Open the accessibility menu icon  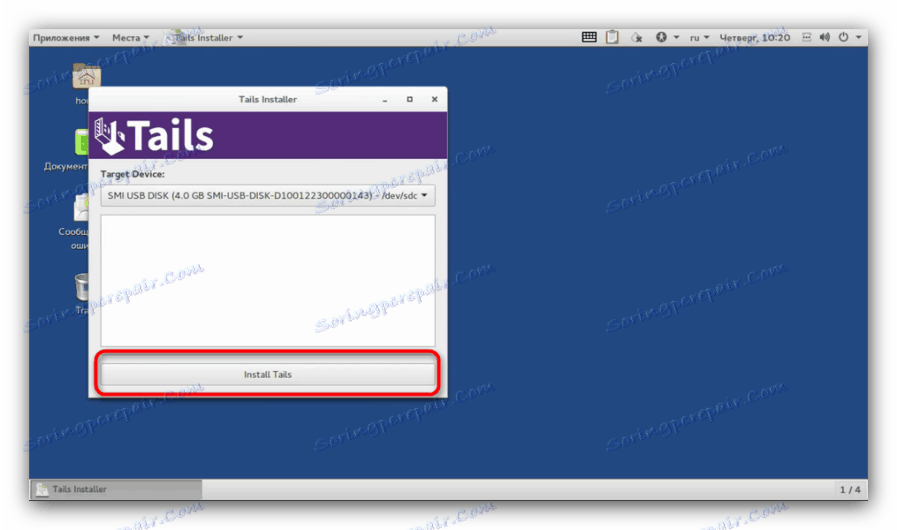click(x=667, y=38)
